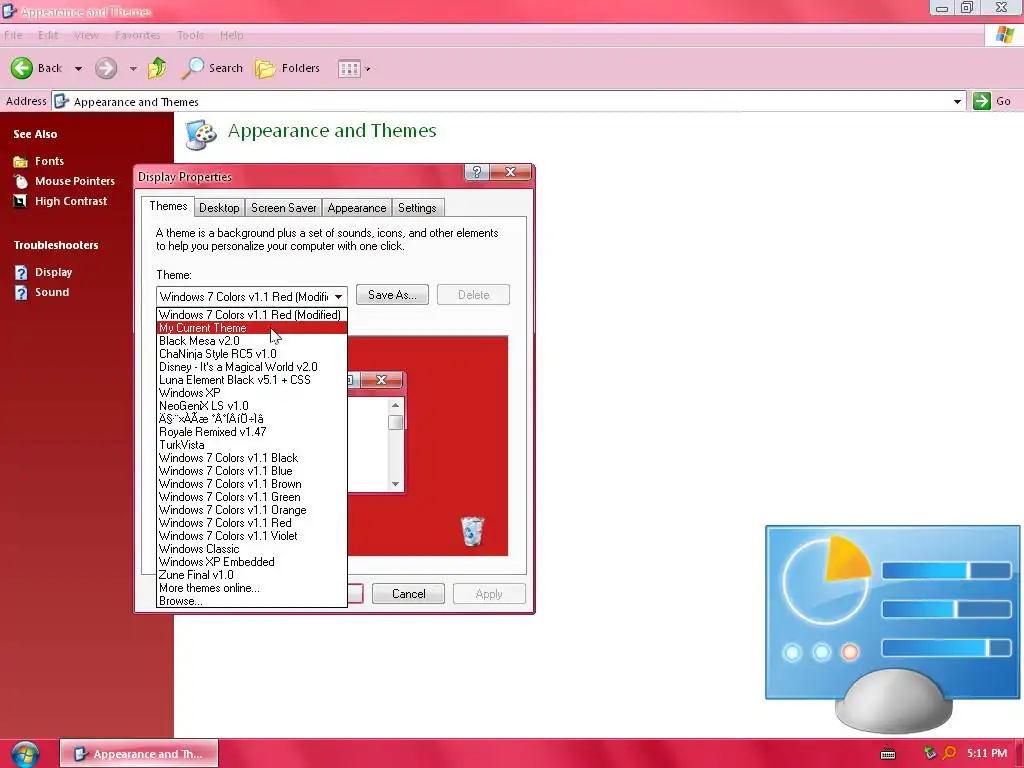Click the Cancel button
The width and height of the screenshot is (1024, 768).
408,594
